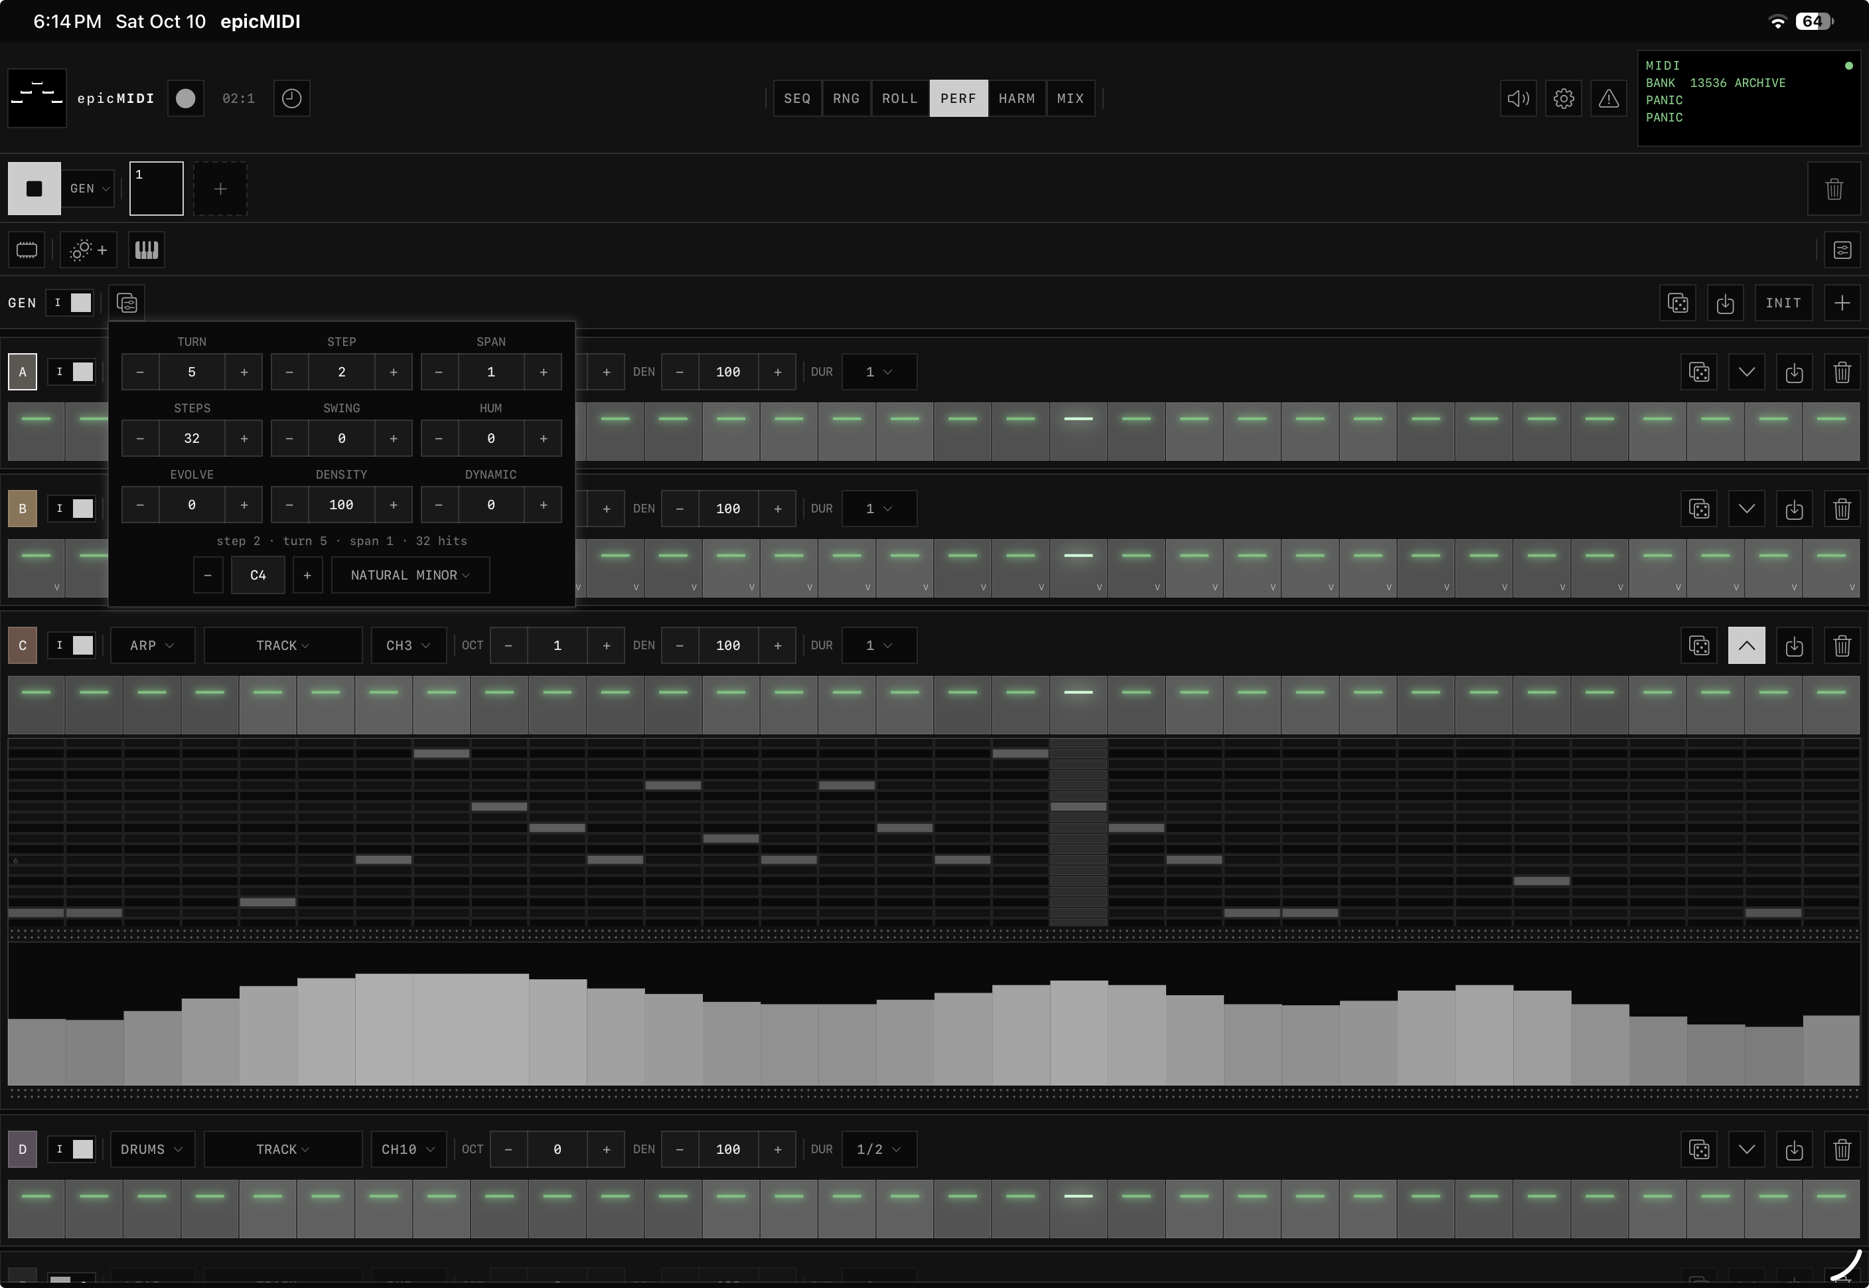This screenshot has width=1869, height=1288.
Task: Open track C ARP type dropdown
Action: (152, 646)
